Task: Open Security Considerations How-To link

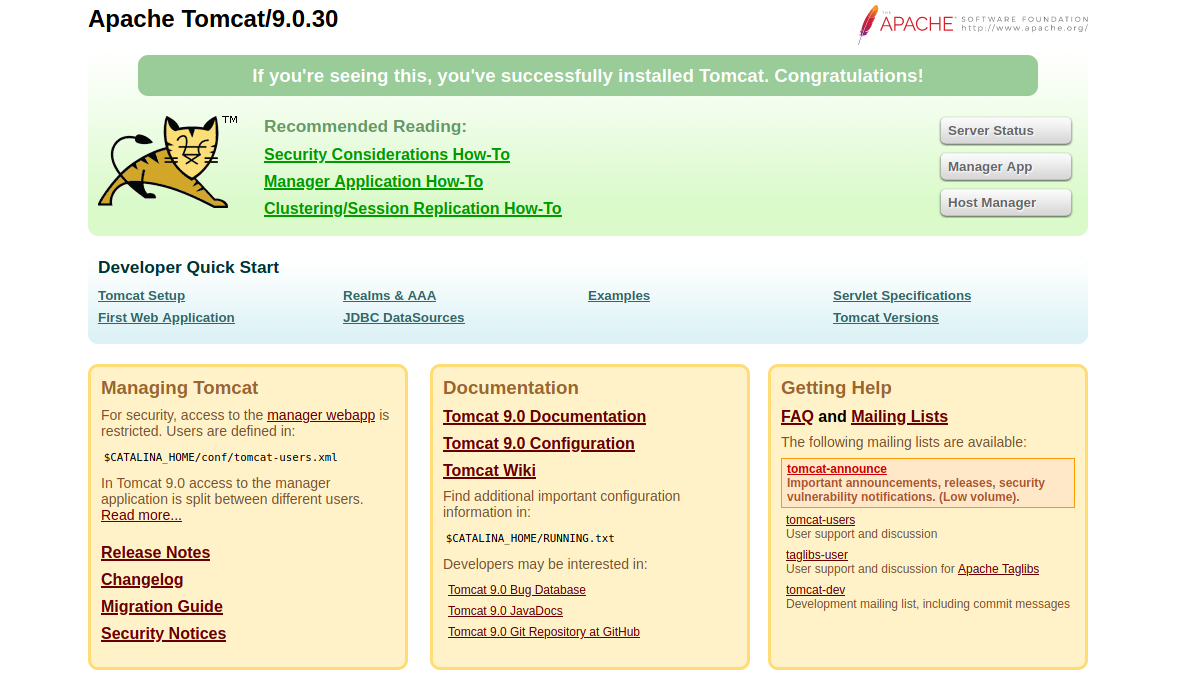Action: 387,155
